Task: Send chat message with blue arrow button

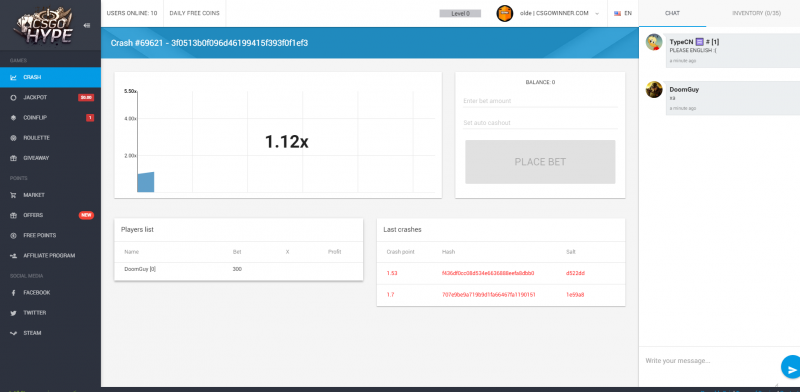Action: click(791, 367)
